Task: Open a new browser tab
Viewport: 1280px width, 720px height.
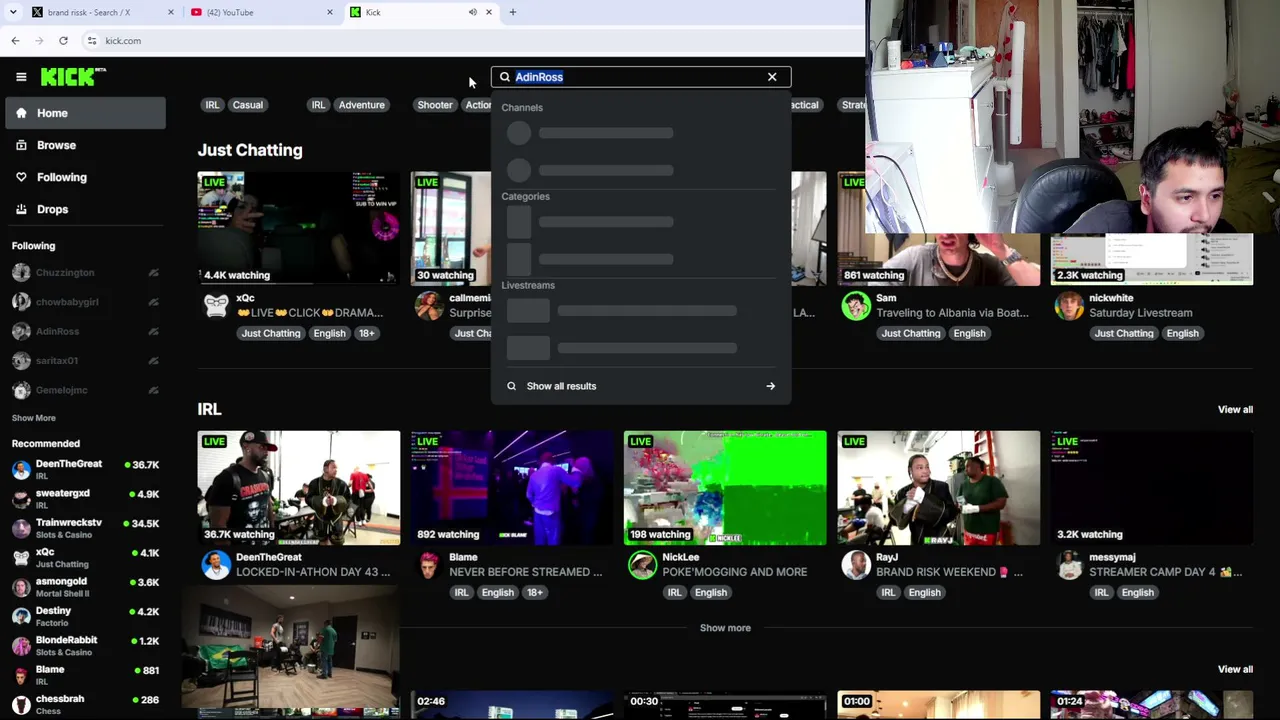Action: click(x=513, y=12)
